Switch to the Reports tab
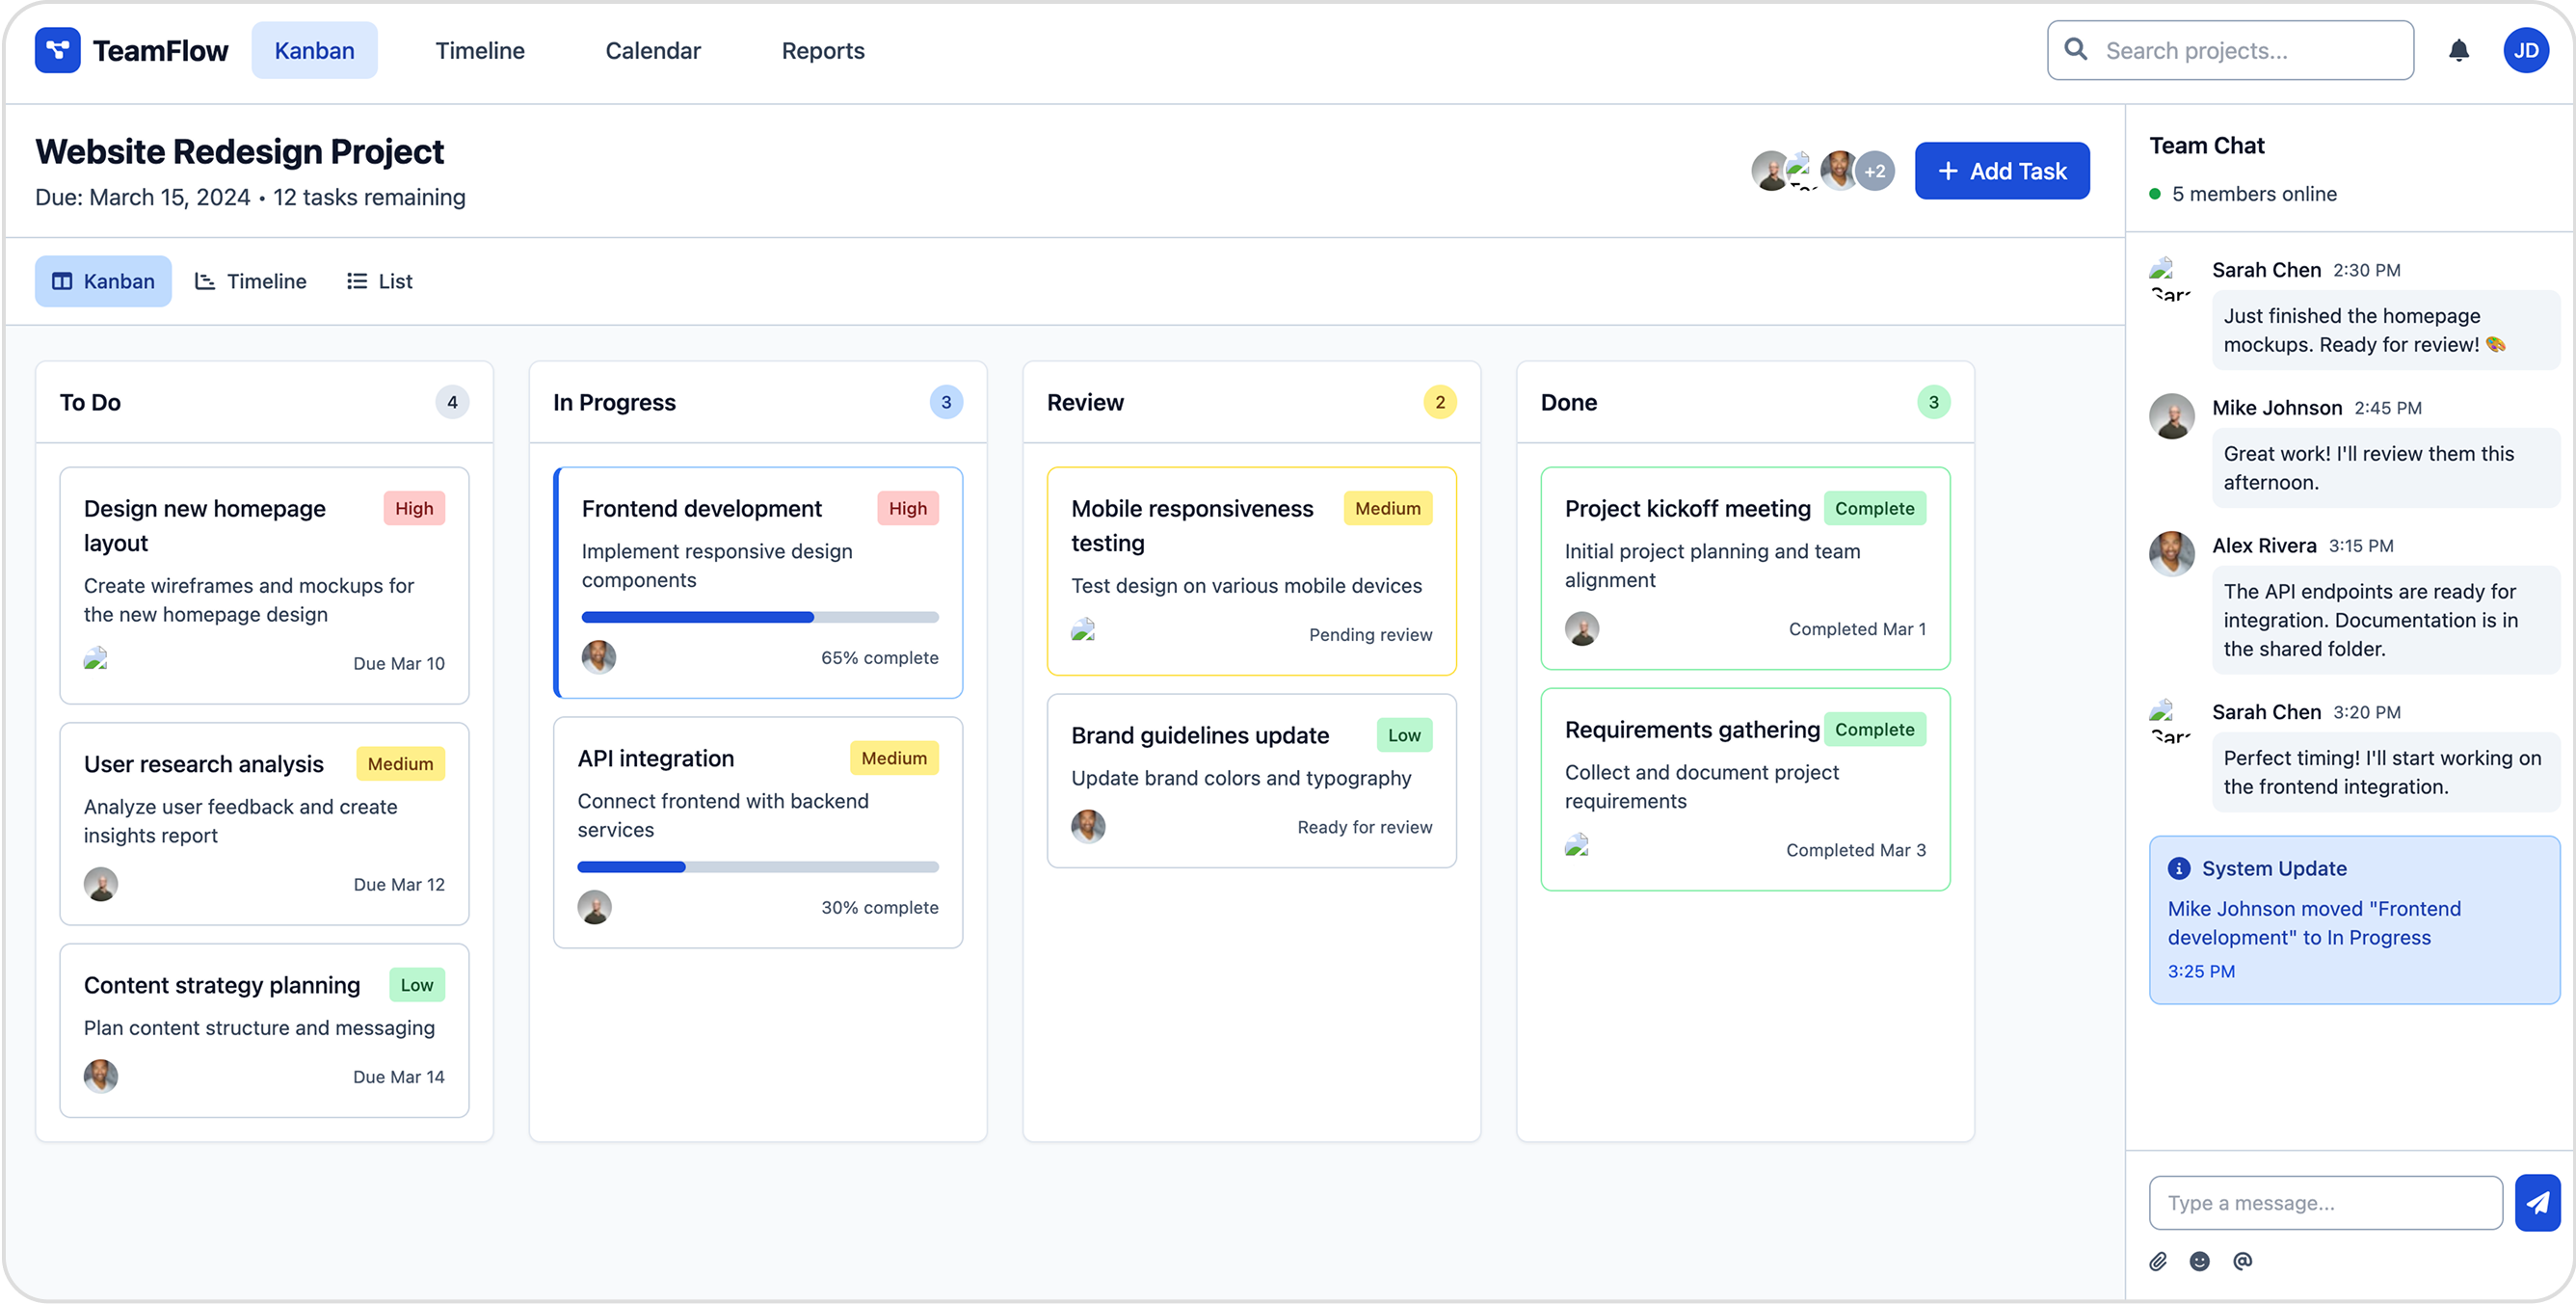The width and height of the screenshot is (2576, 1304). click(x=823, y=50)
